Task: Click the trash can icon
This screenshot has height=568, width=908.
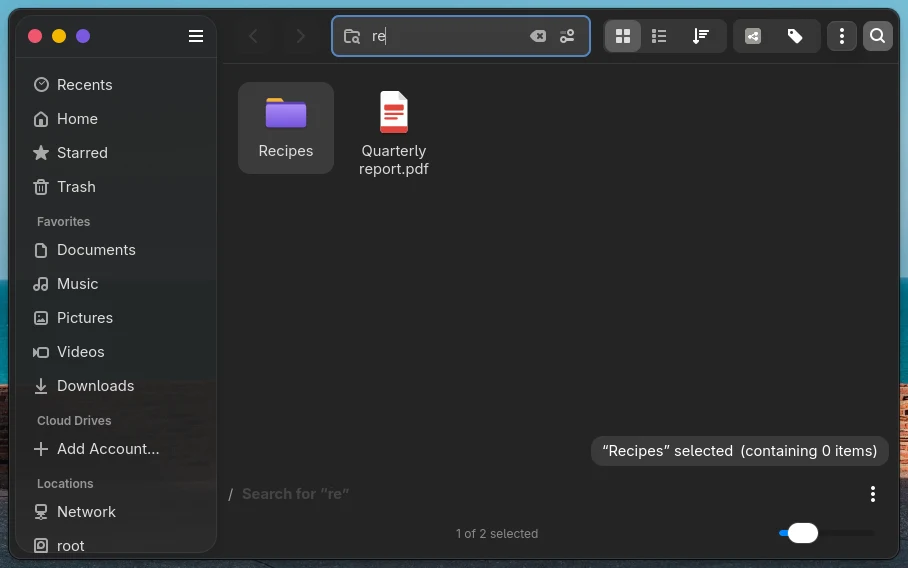Action: pos(41,187)
